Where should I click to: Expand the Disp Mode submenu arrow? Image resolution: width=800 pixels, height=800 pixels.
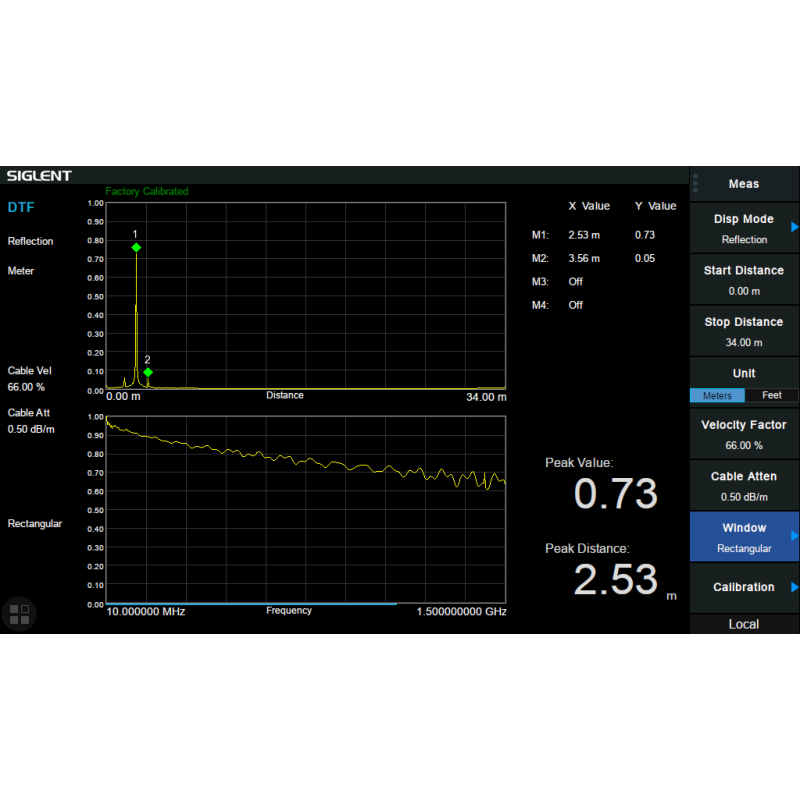coord(794,227)
